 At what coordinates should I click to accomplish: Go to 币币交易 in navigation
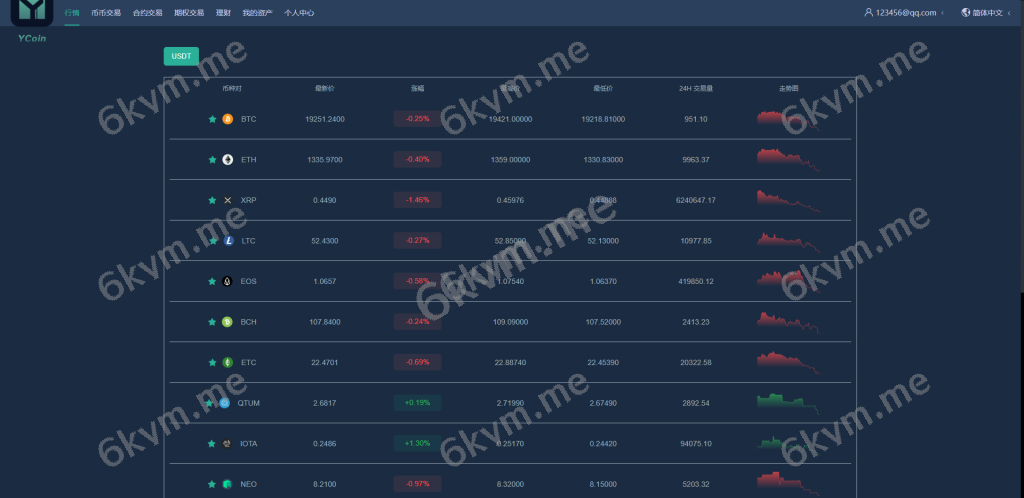(x=106, y=13)
